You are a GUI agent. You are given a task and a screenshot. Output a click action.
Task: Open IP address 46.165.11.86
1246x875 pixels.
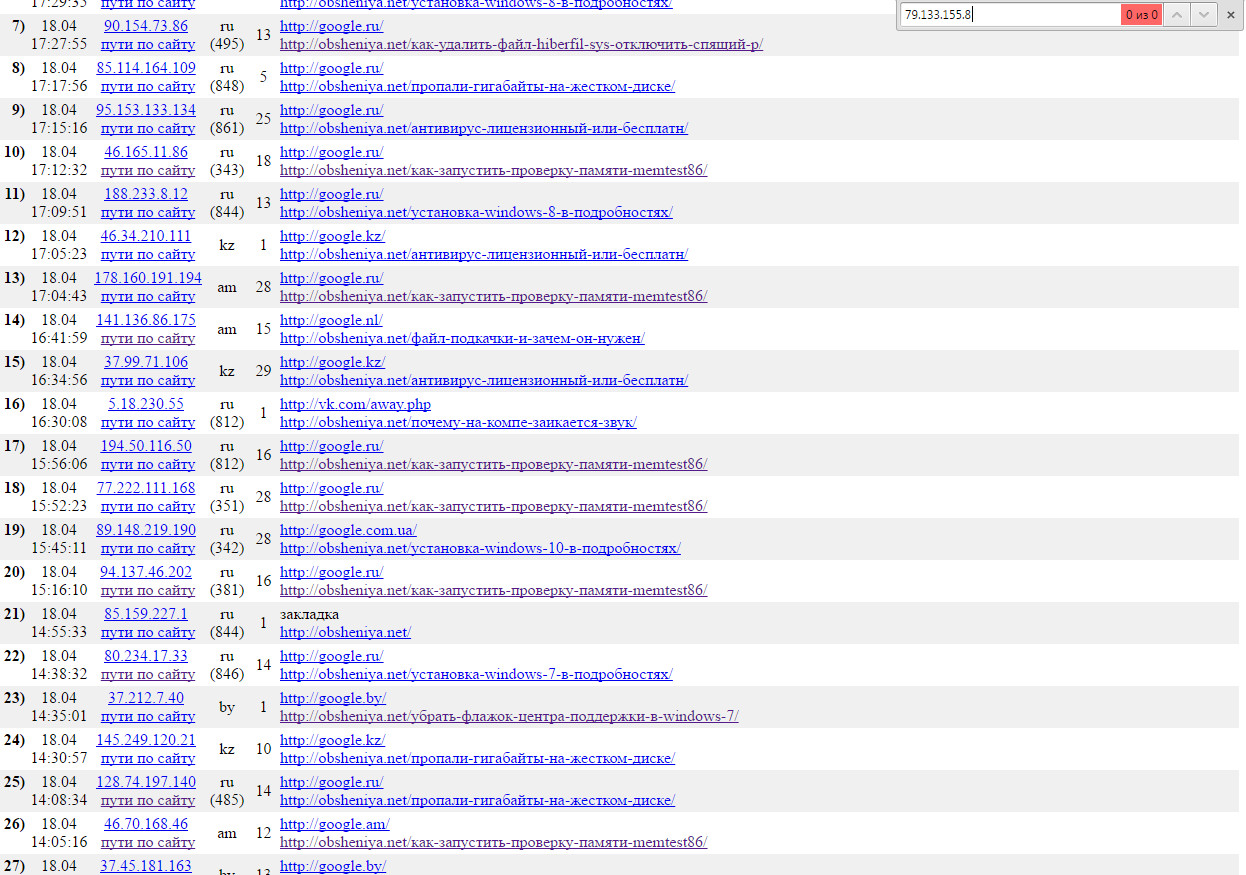(146, 152)
